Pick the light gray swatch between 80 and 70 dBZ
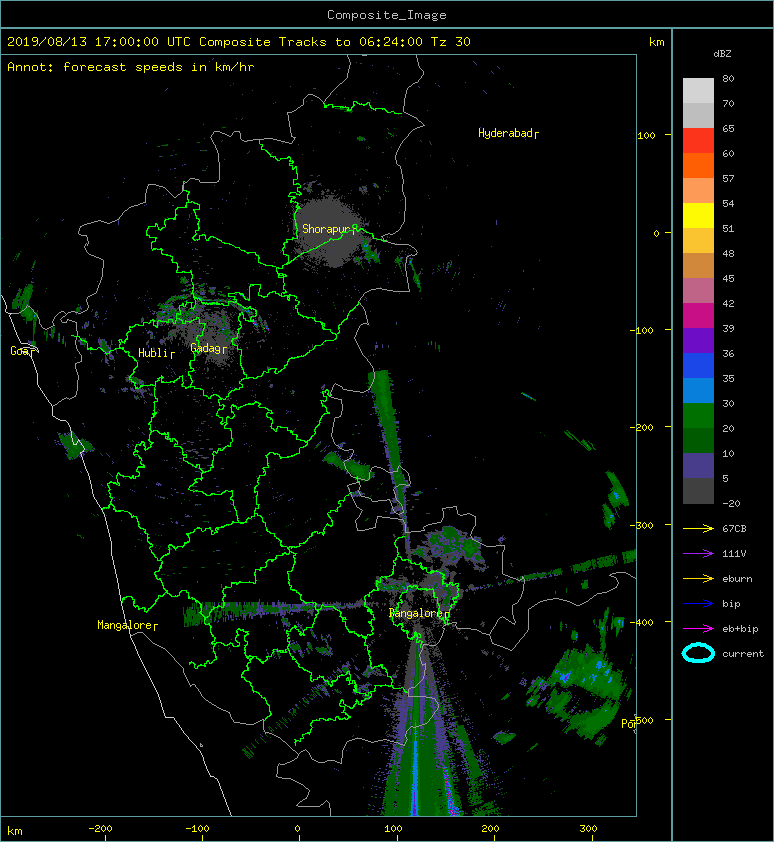Screen dimensions: 774x842 pos(698,91)
